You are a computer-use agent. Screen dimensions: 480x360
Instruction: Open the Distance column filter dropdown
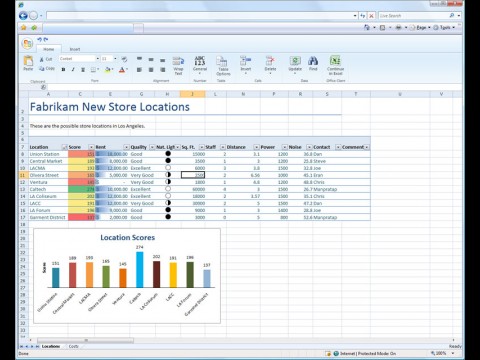(256, 147)
